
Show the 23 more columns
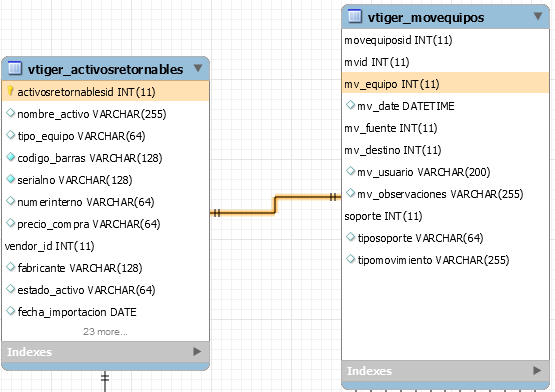point(105,331)
